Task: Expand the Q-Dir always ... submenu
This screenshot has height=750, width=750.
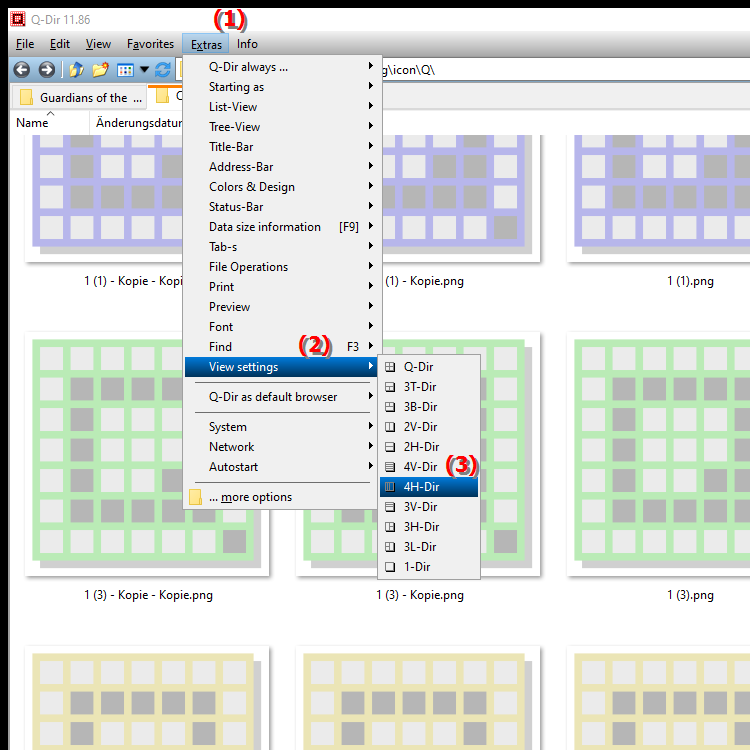Action: click(x=283, y=67)
